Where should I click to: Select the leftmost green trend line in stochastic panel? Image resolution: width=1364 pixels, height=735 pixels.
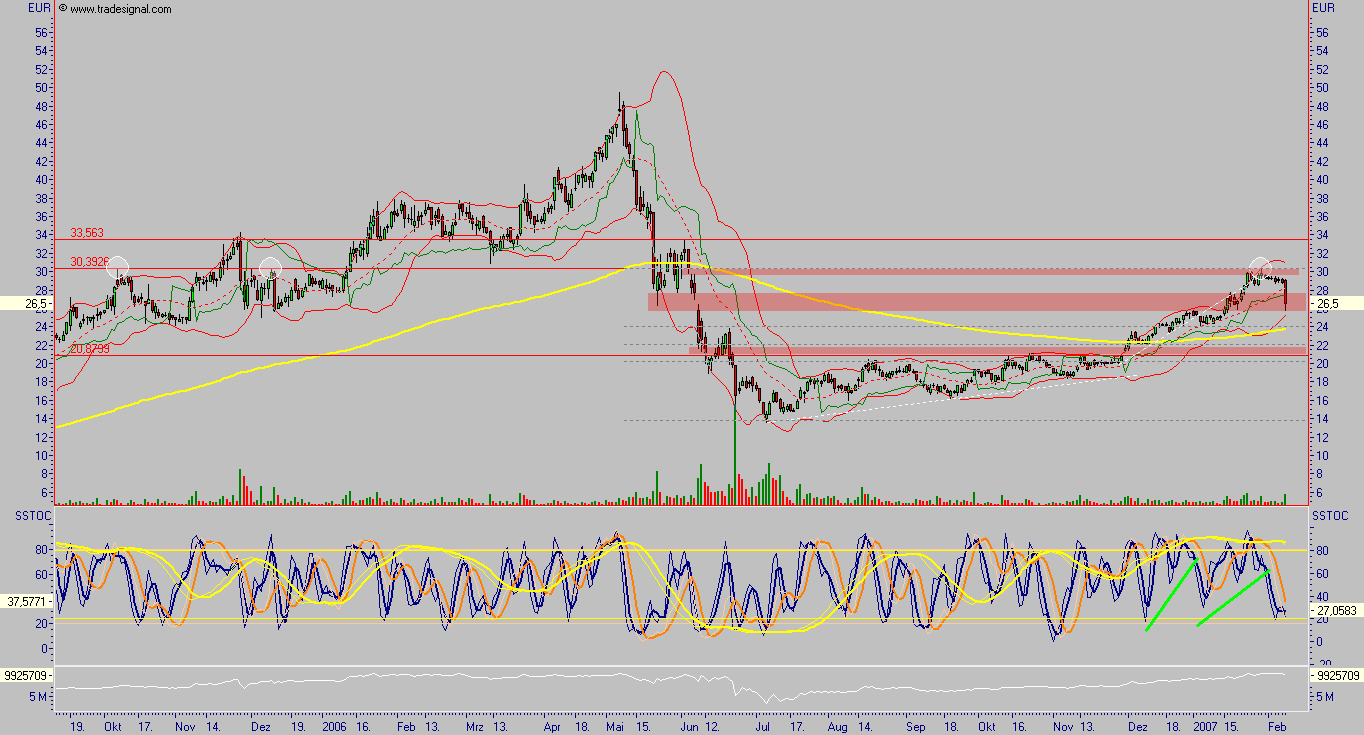click(x=1172, y=594)
